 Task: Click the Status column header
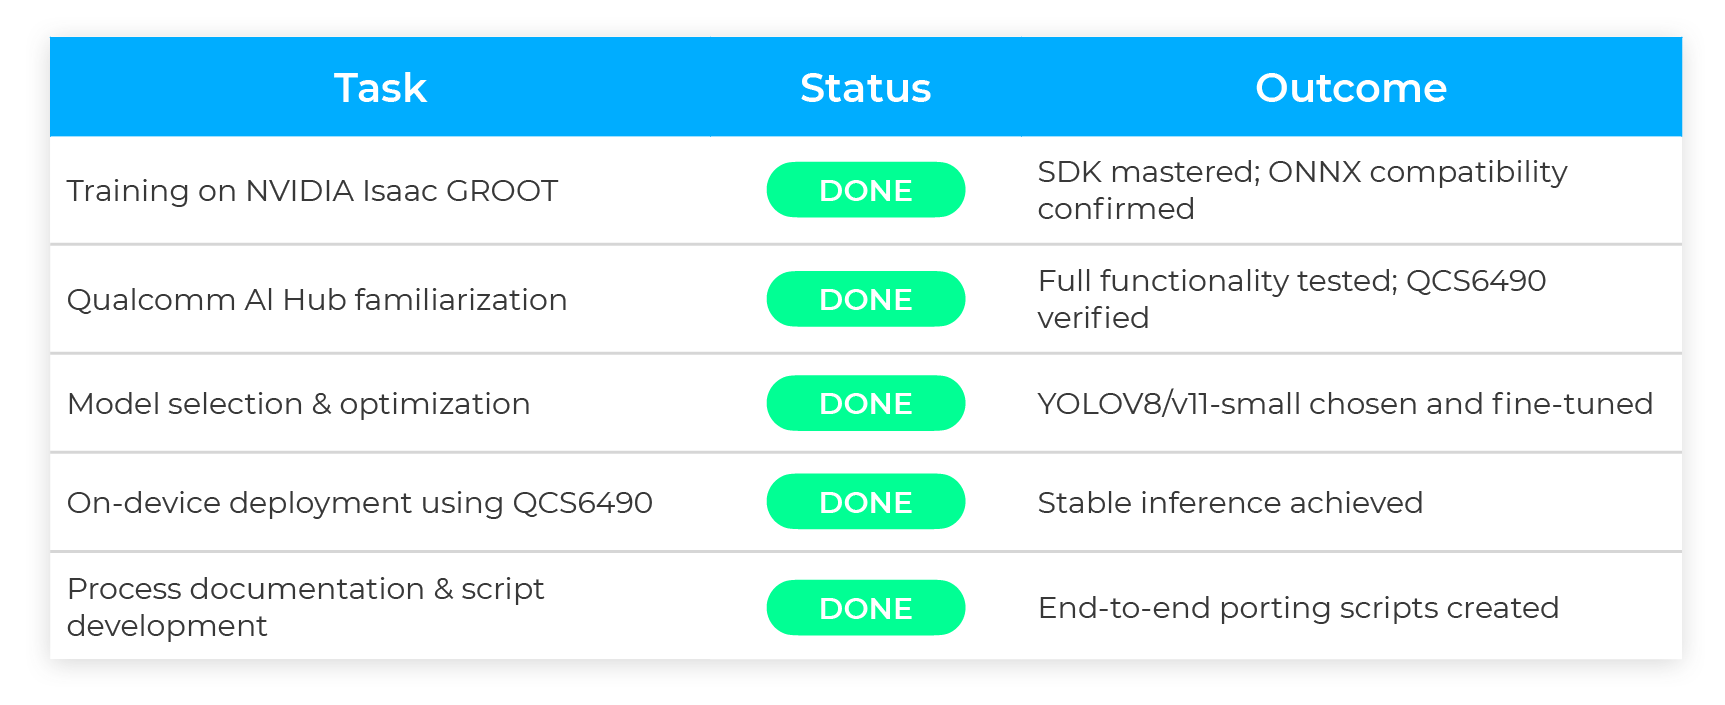865,88
